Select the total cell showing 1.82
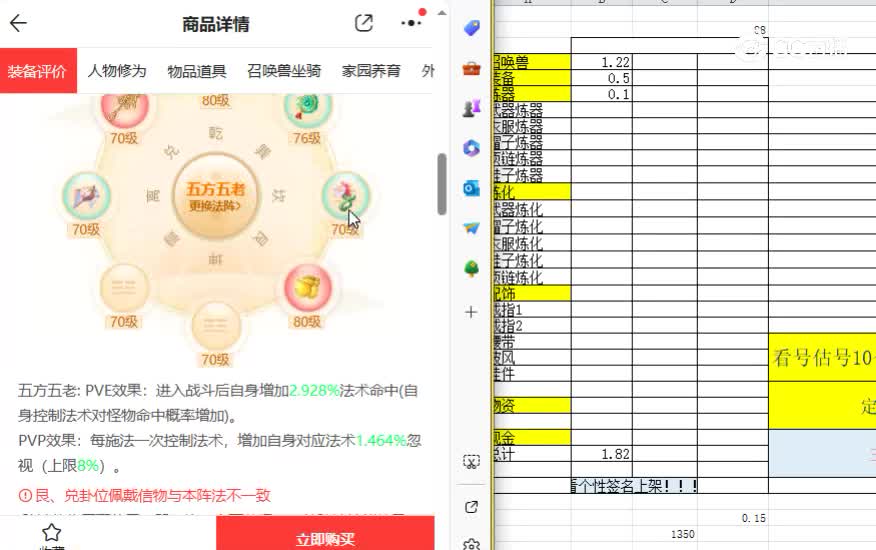Screen dimensions: 876x550 pyautogui.click(x=602, y=454)
